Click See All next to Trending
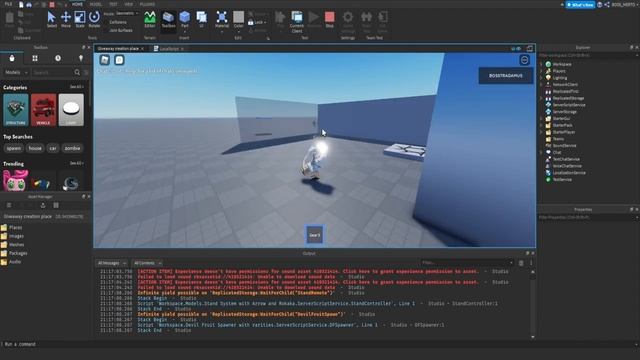The width and height of the screenshot is (640, 360). coord(76,163)
